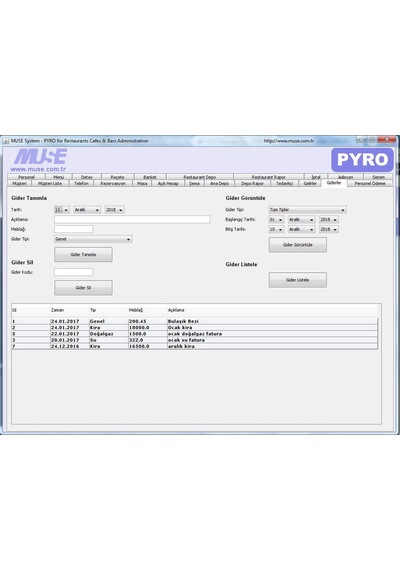This screenshot has height=570, width=400.
Task: Click the Meblağ column header in table
Action: pyautogui.click(x=148, y=310)
